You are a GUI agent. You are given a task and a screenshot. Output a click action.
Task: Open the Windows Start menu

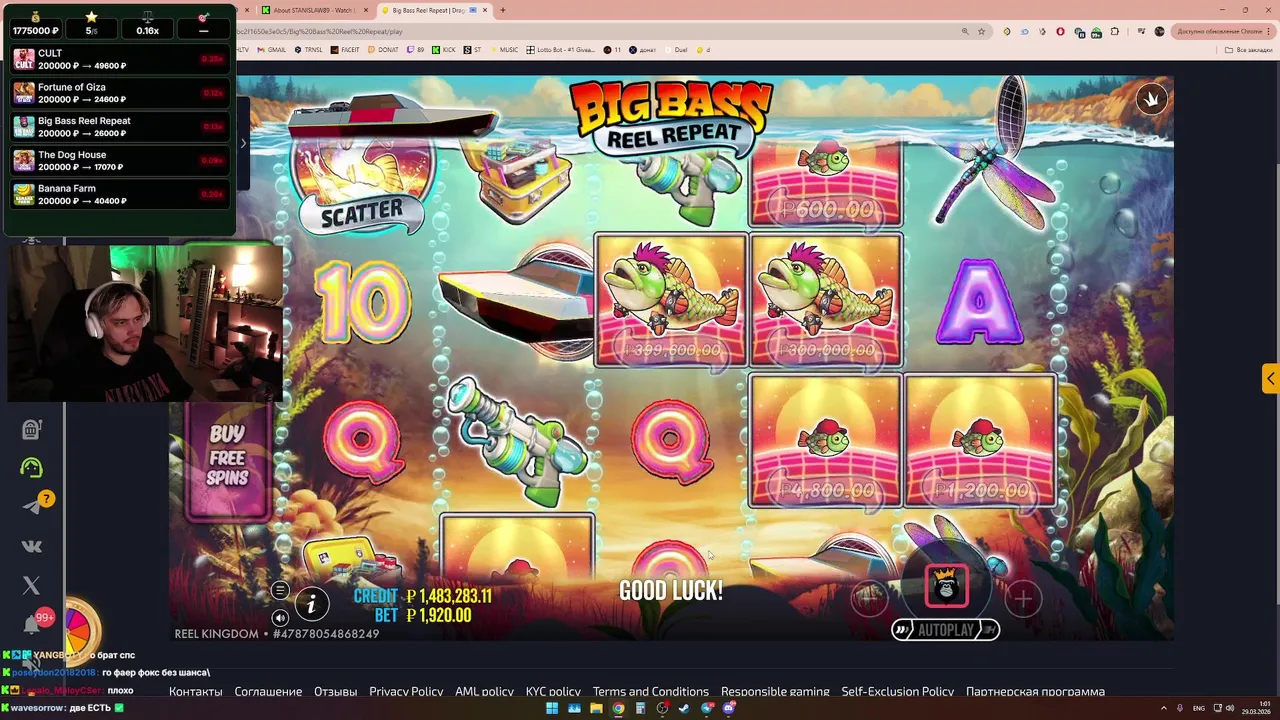(551, 709)
